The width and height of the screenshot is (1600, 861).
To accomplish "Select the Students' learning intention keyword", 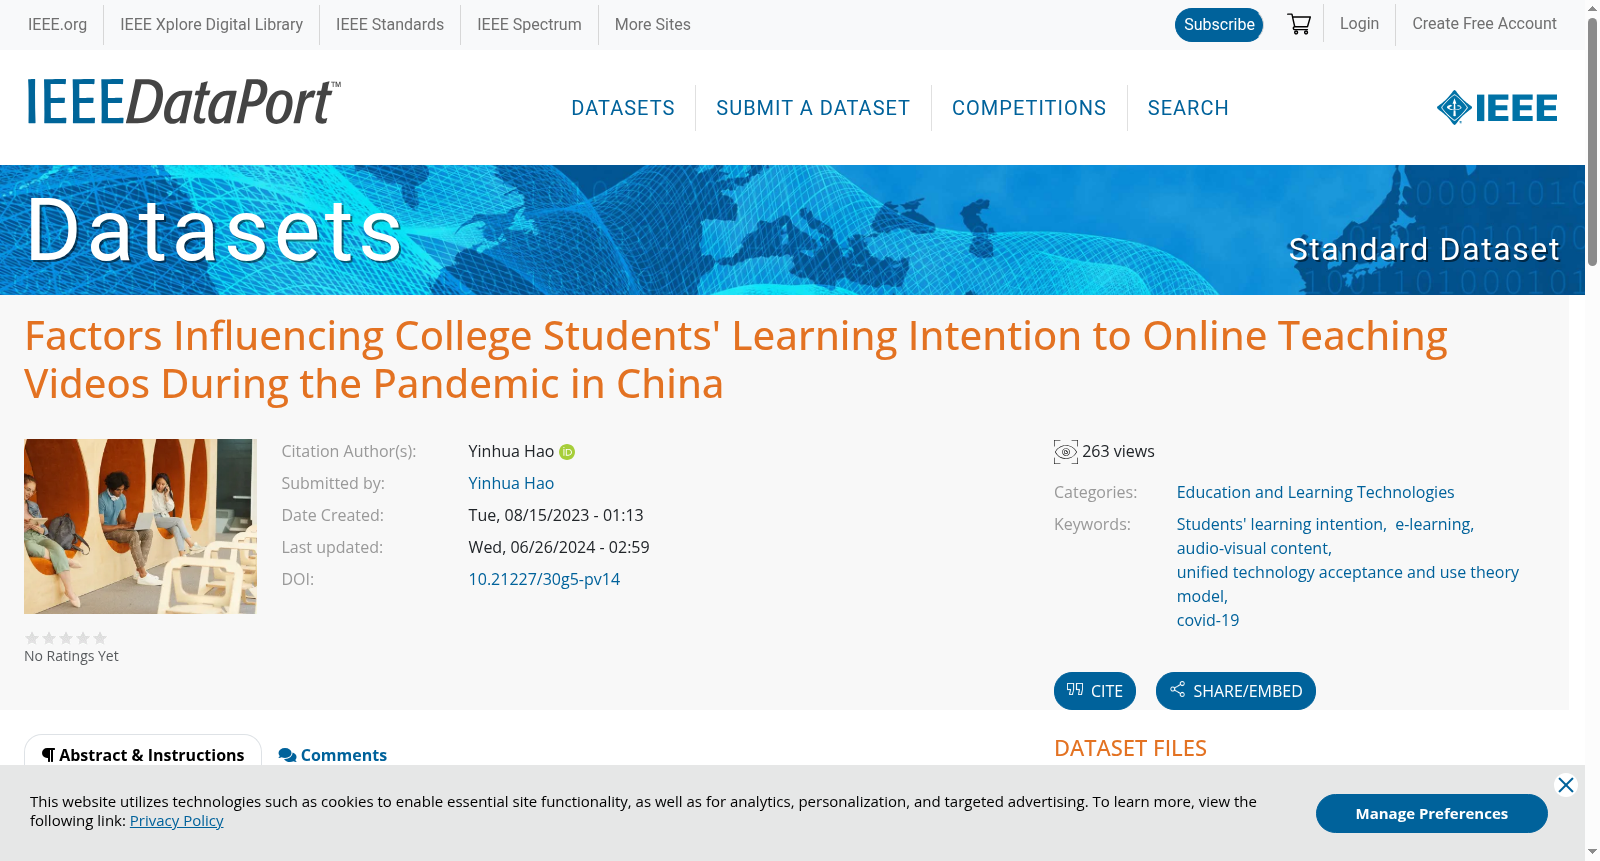I will coord(1280,524).
